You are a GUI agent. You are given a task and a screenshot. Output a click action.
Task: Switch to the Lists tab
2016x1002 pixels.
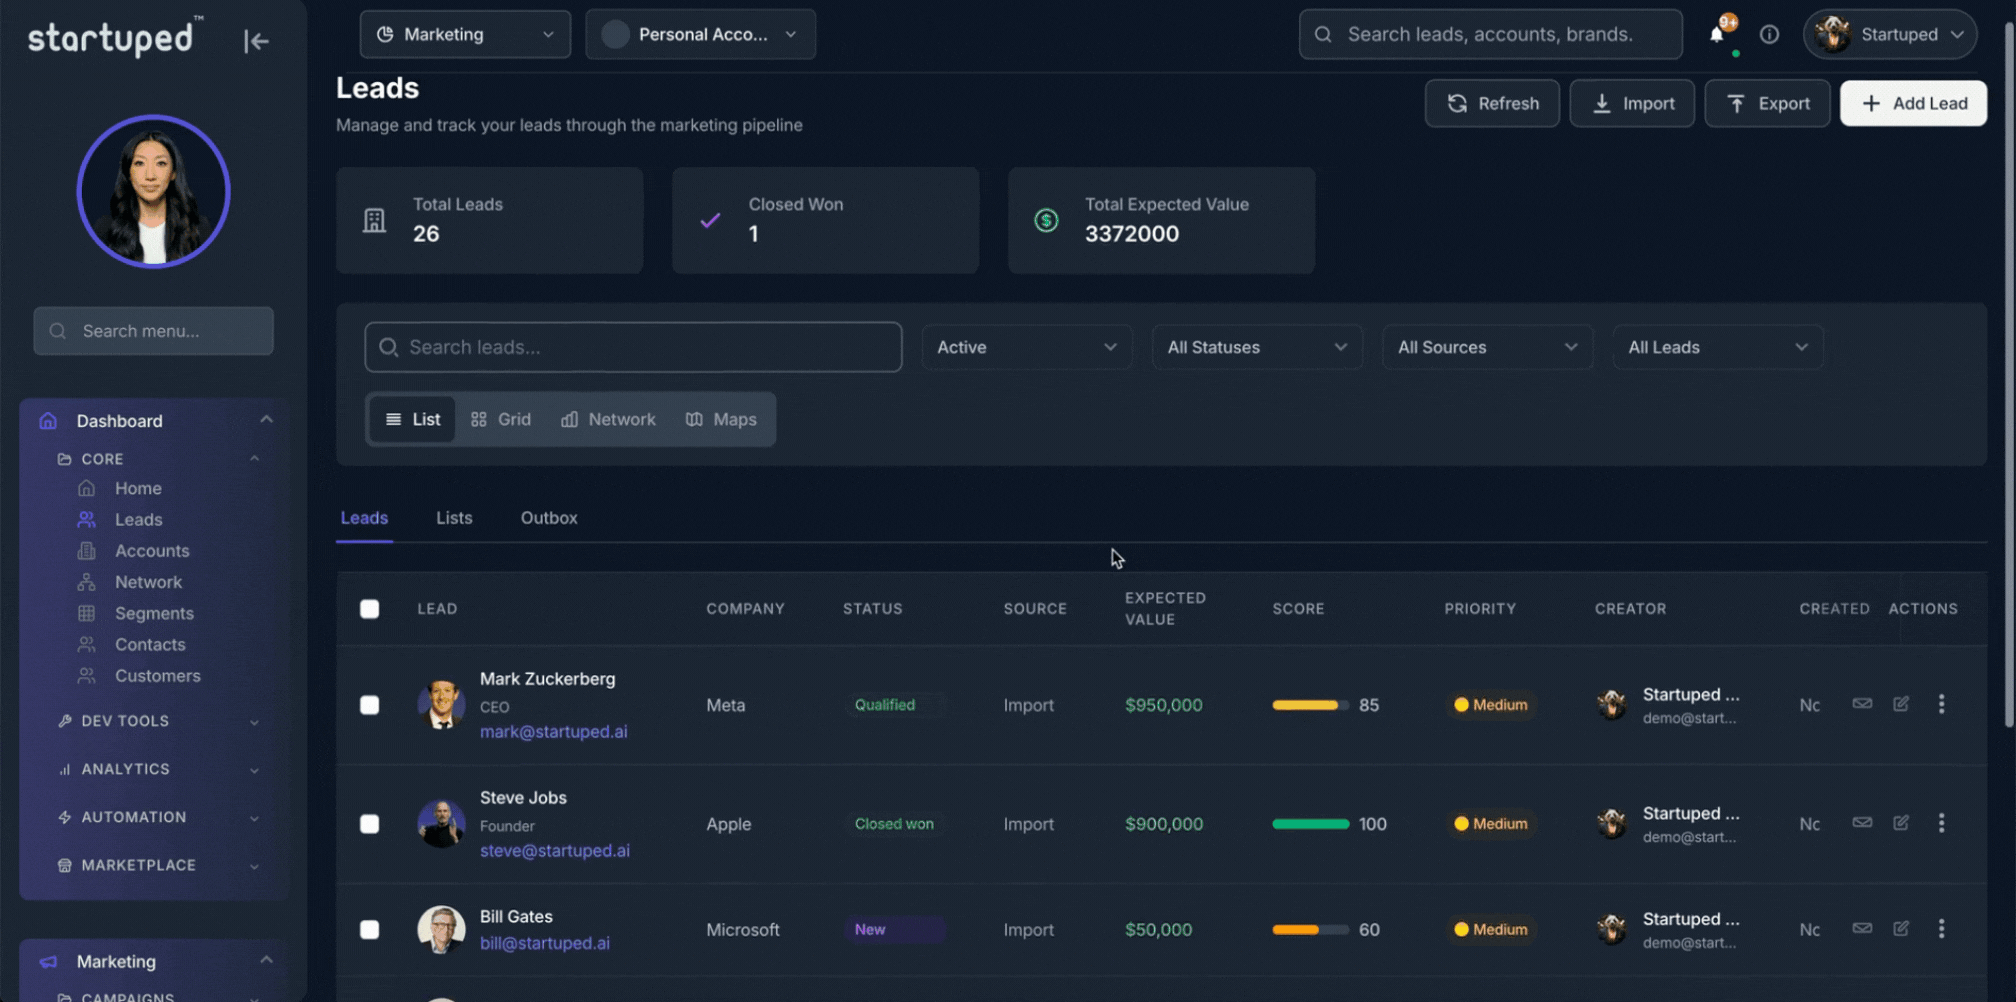pyautogui.click(x=454, y=518)
